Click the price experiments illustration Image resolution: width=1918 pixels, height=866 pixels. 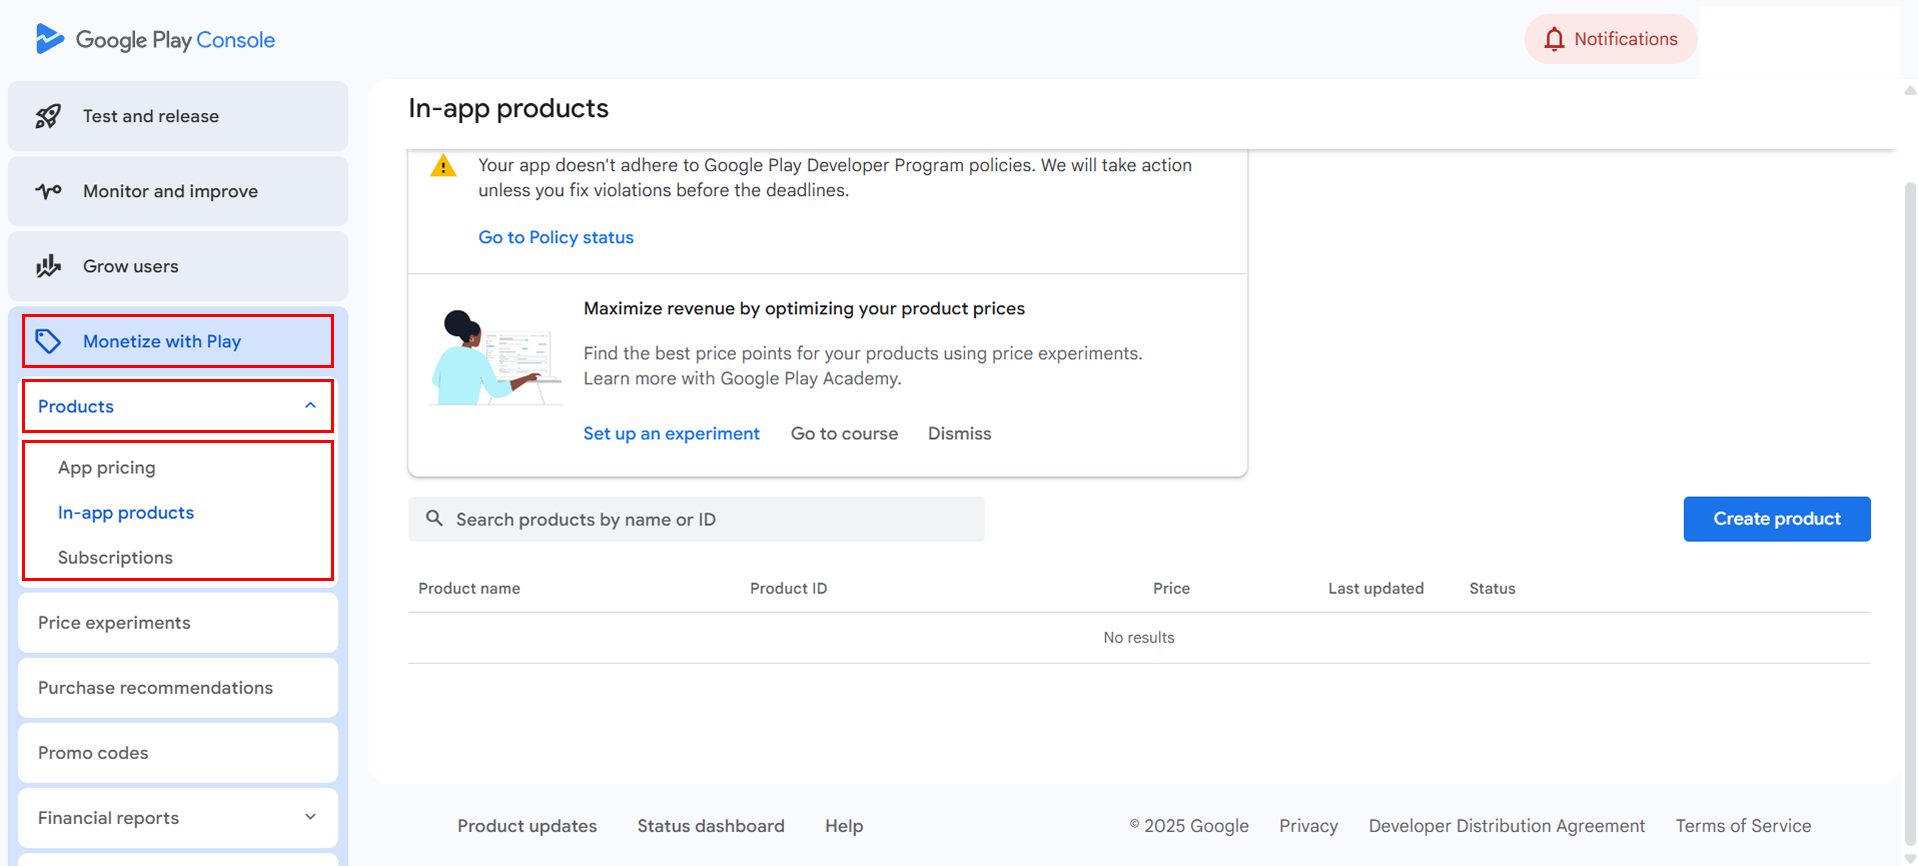click(495, 357)
